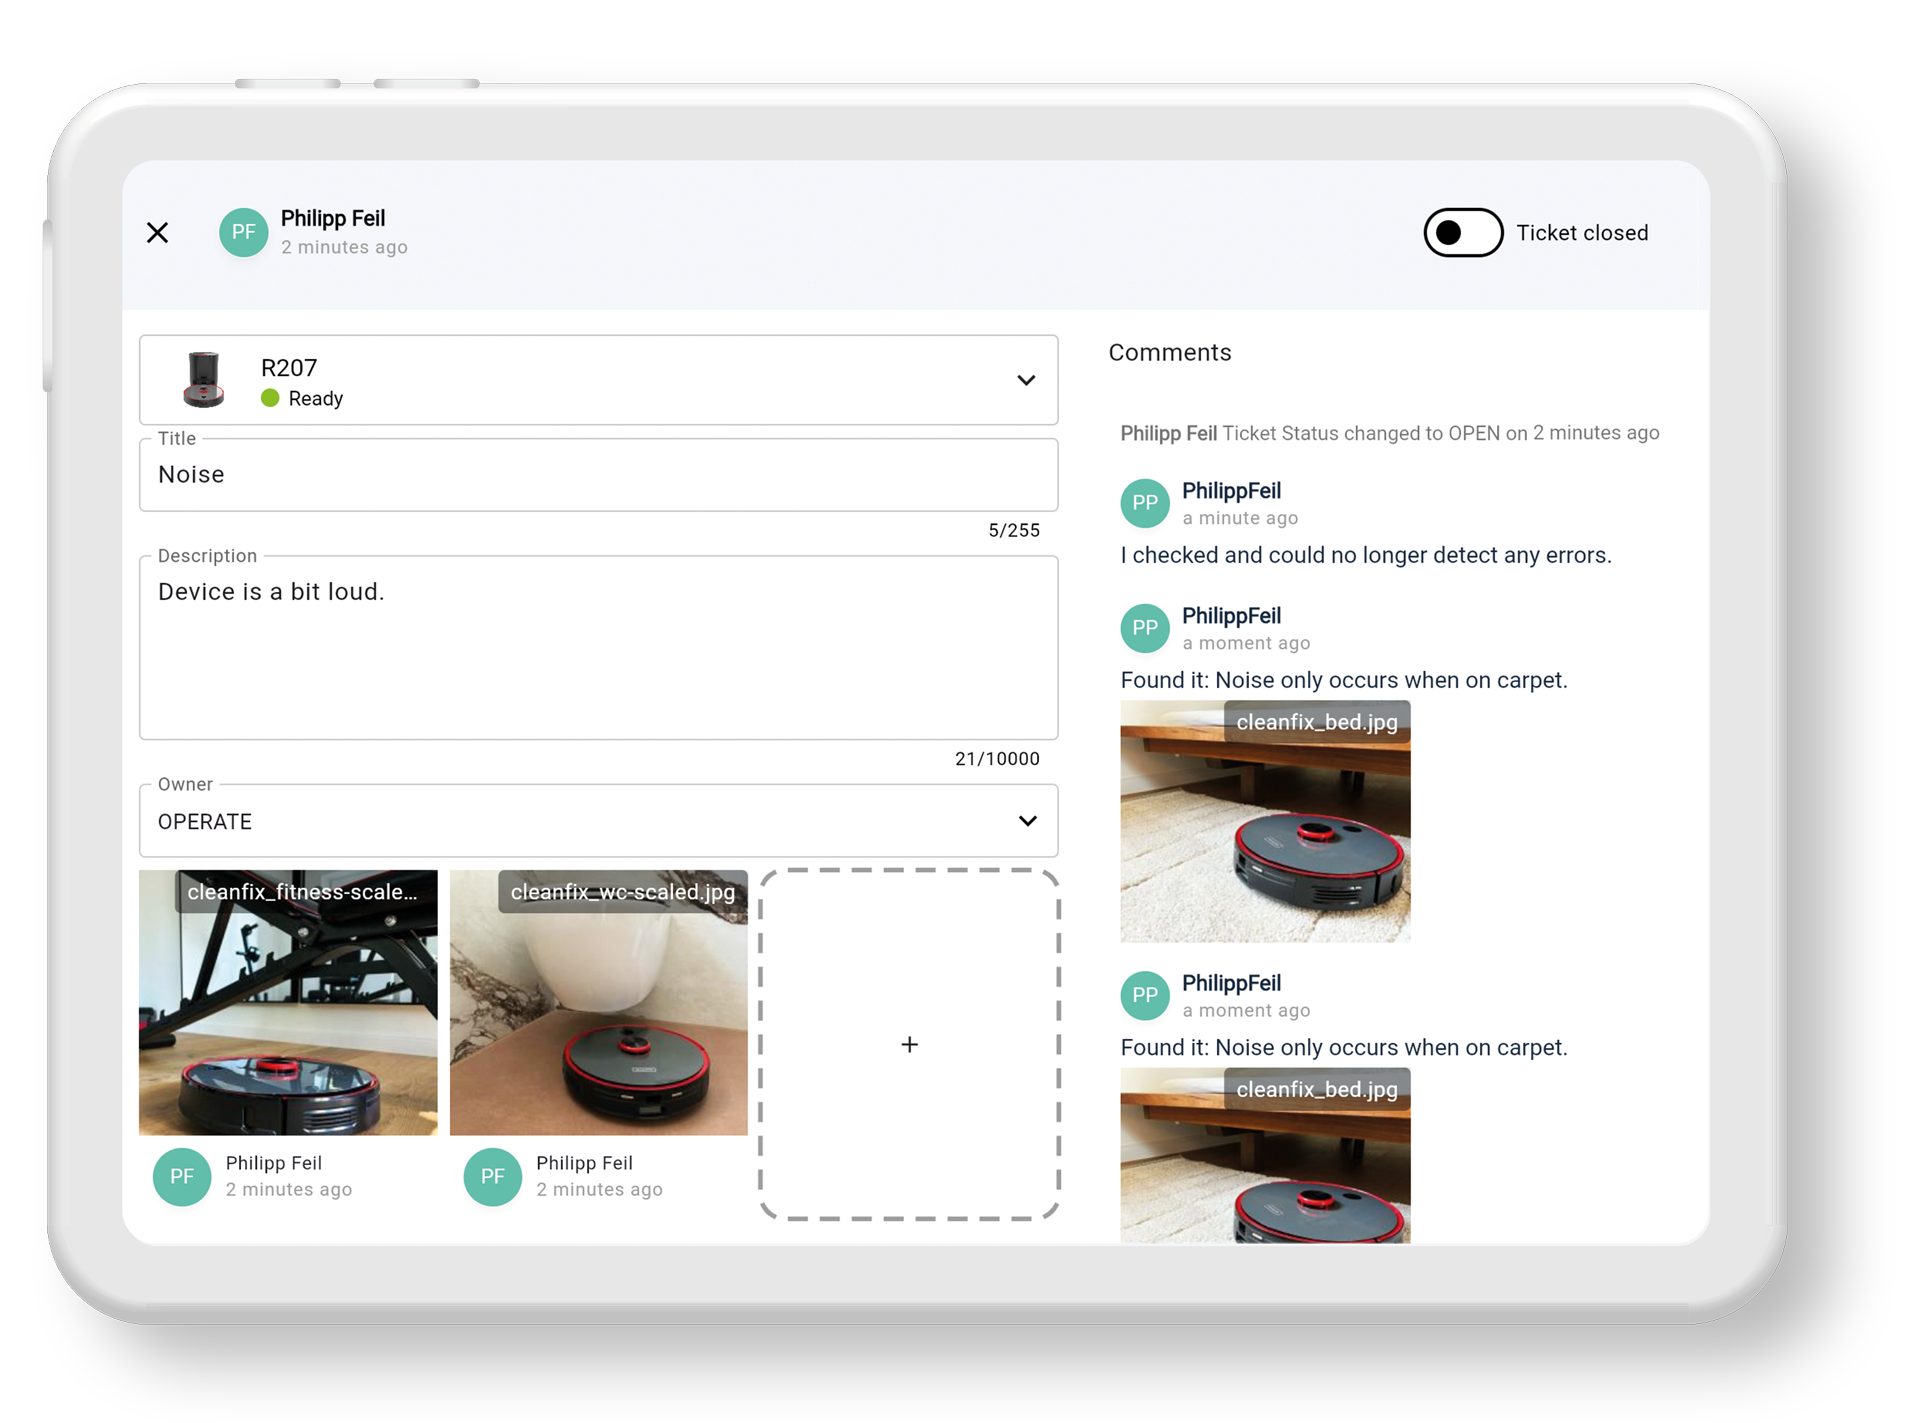
Task: Open cleanfix_wc-scaled.jpg image thumbnail
Action: click(x=598, y=1002)
